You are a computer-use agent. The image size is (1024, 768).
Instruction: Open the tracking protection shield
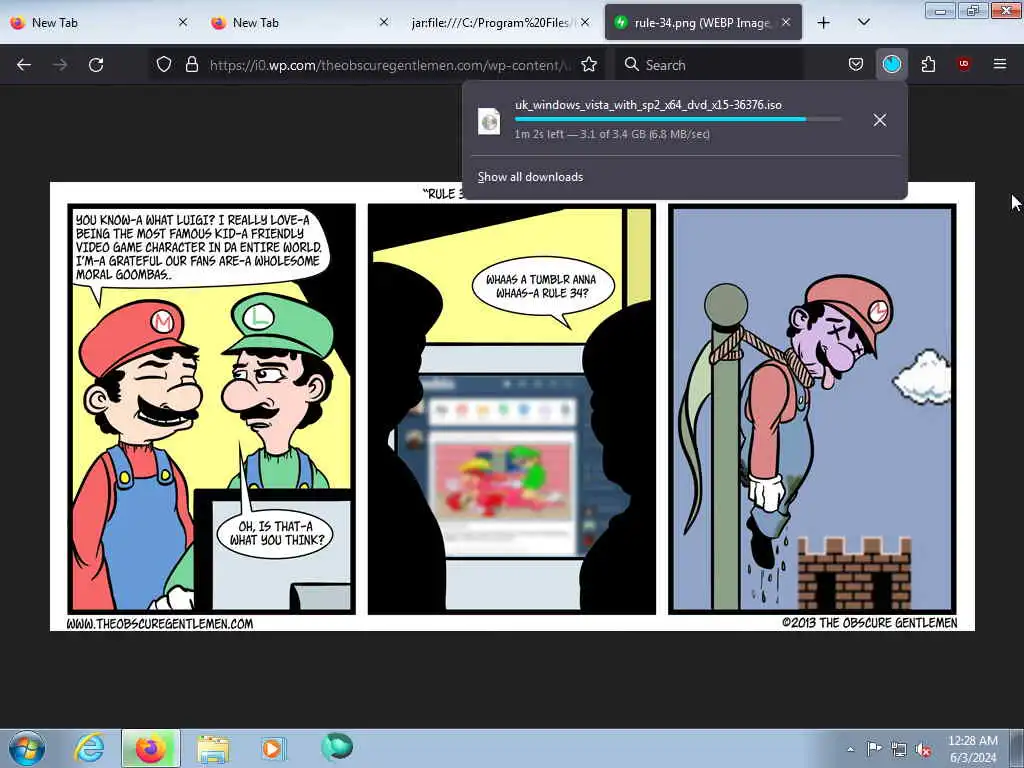164,65
